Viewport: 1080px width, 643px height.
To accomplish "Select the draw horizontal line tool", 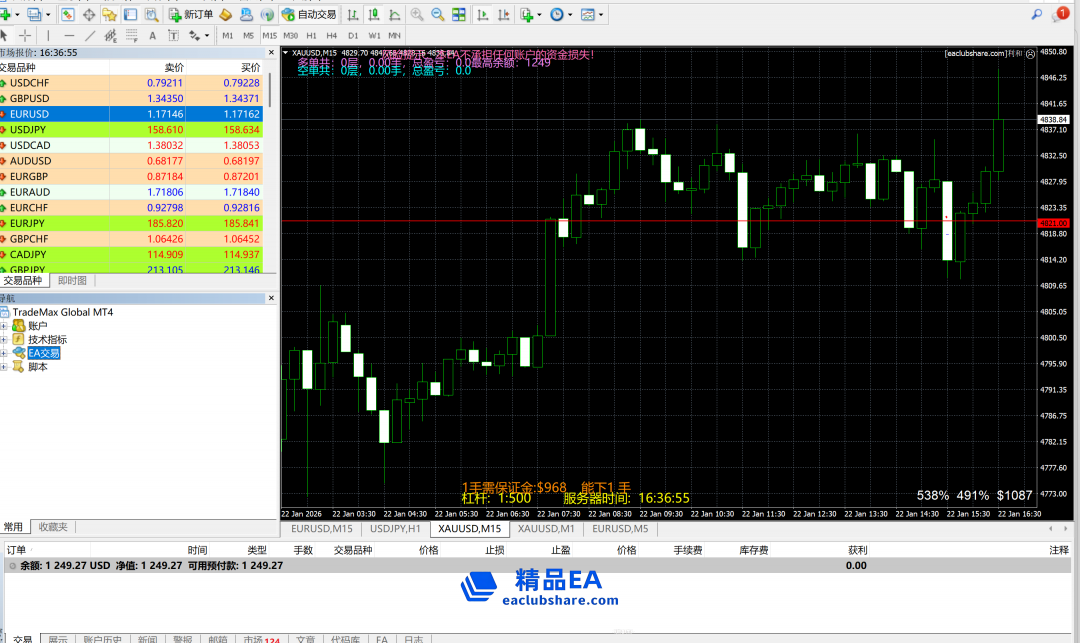I will (69, 36).
